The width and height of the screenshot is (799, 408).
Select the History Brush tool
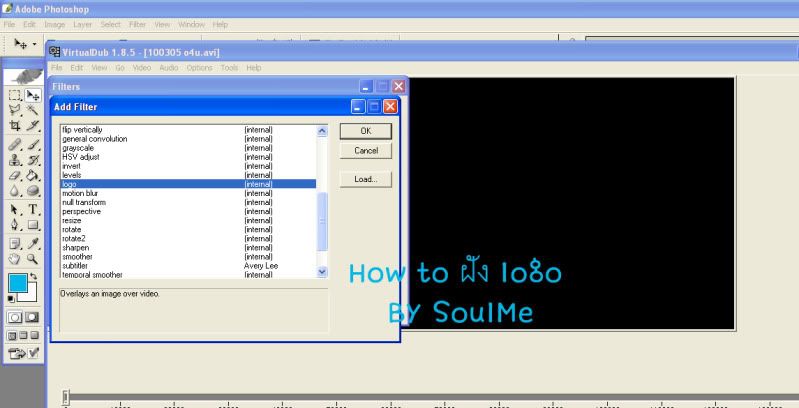pos(33,160)
